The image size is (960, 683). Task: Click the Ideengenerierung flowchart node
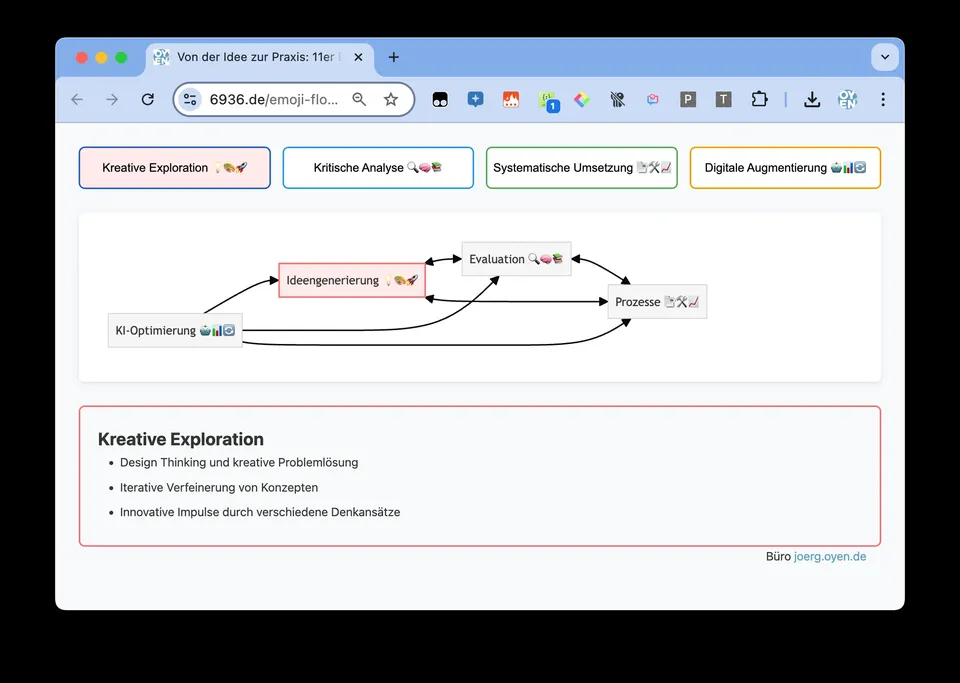352,280
